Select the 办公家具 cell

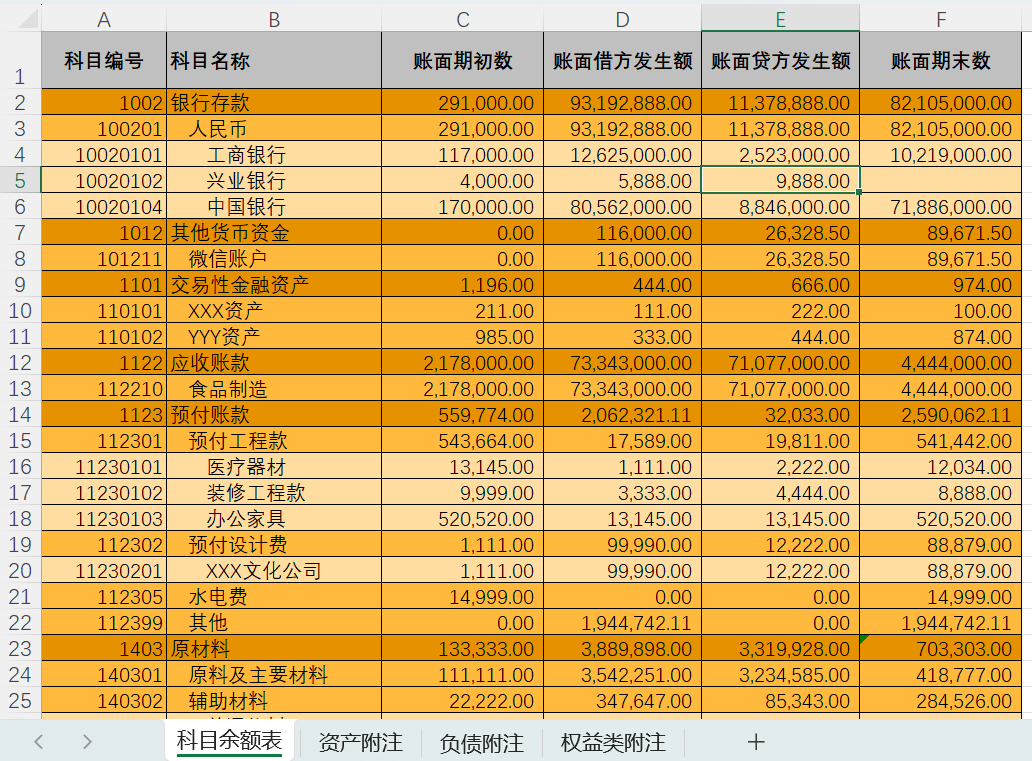click(274, 519)
